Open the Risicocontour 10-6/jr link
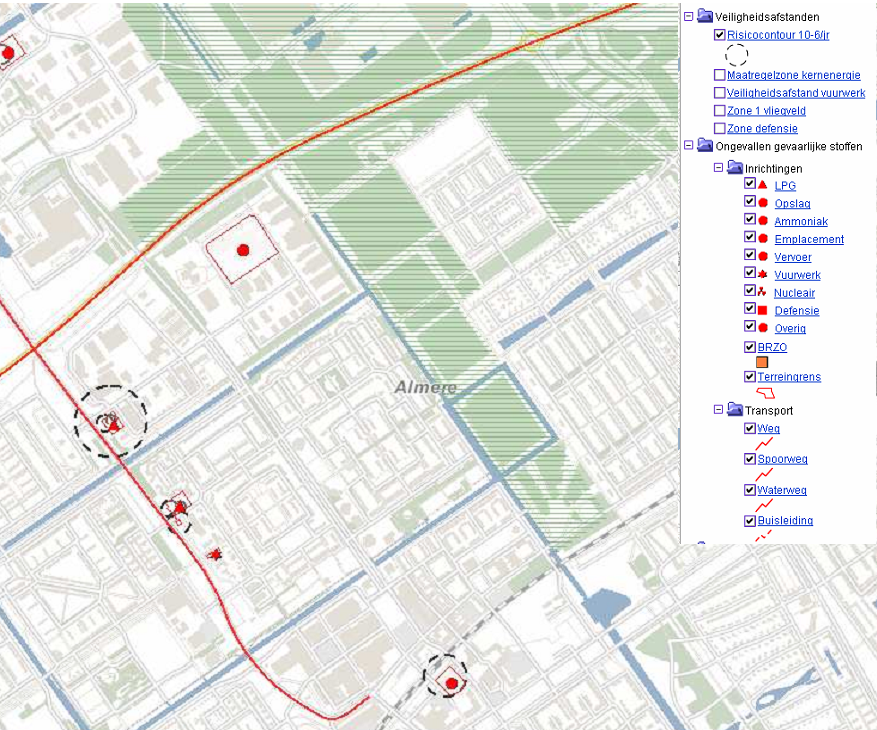 pyautogui.click(x=778, y=35)
